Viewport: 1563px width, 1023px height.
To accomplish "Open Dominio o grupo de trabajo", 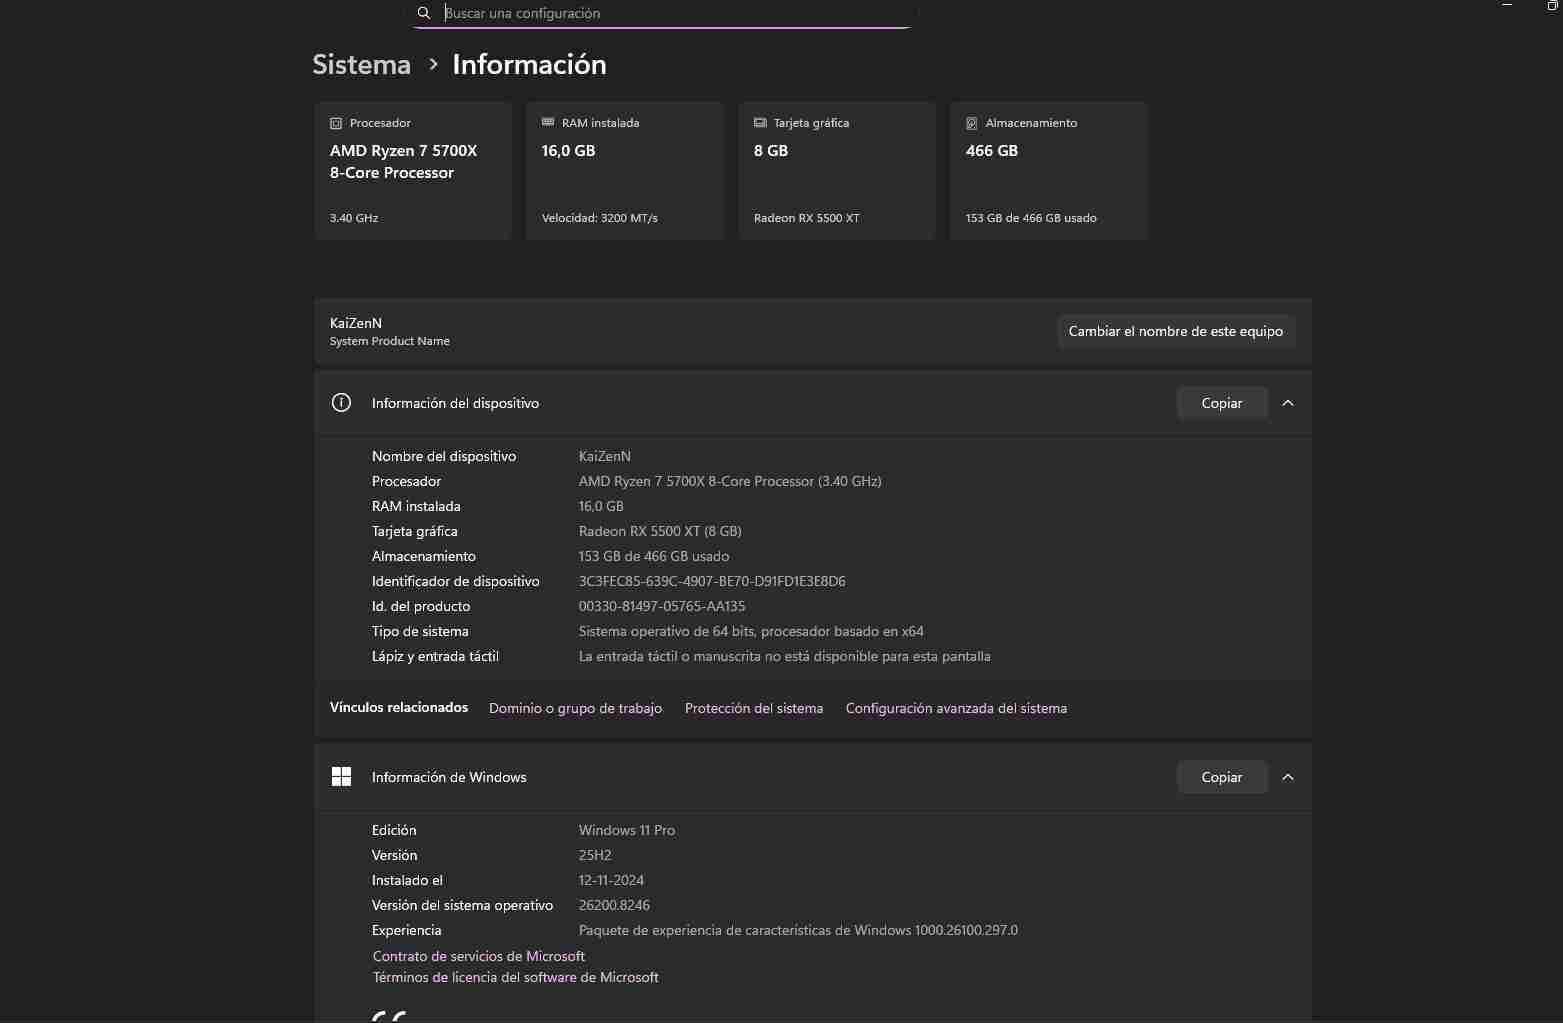I will click(575, 708).
